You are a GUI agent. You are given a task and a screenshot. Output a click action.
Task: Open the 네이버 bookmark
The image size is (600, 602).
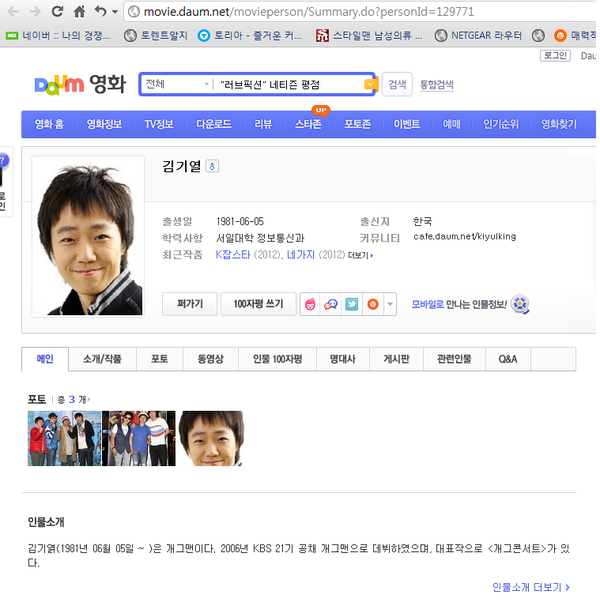(58, 36)
